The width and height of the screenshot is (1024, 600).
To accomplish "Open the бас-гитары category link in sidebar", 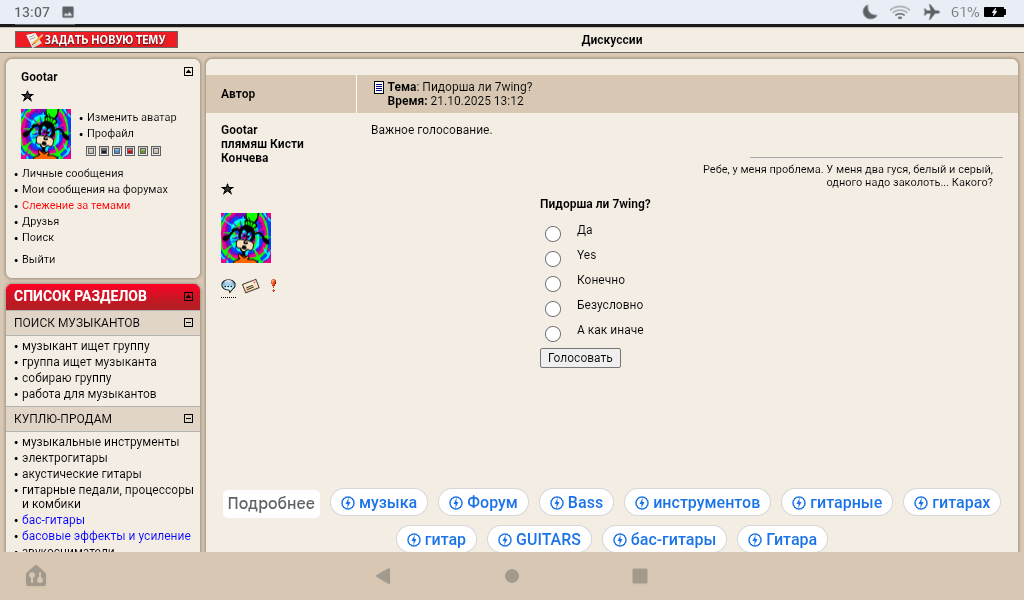I will (53, 520).
